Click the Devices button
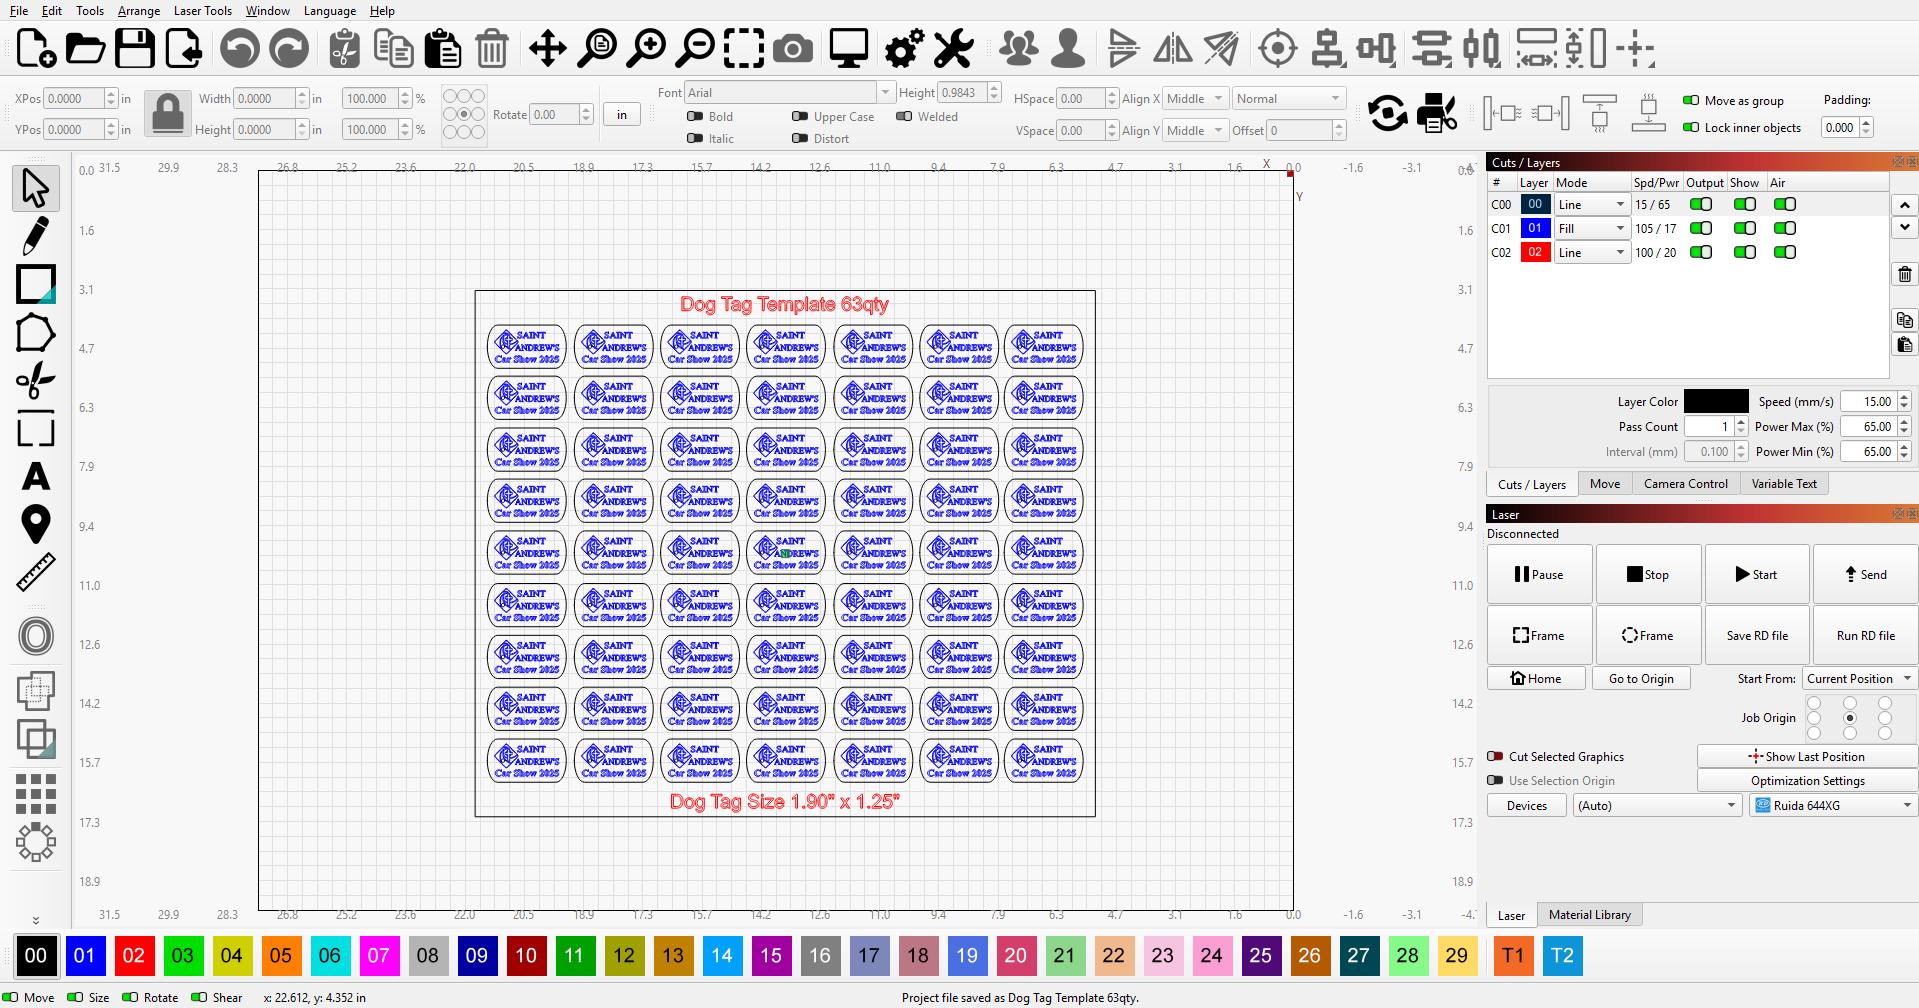Screen dimensions: 1919x1008 click(1526, 805)
